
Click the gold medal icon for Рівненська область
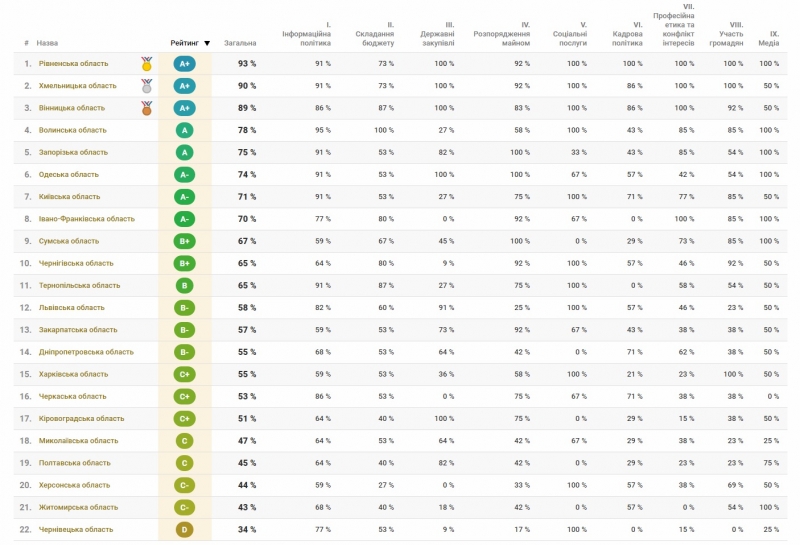click(147, 64)
